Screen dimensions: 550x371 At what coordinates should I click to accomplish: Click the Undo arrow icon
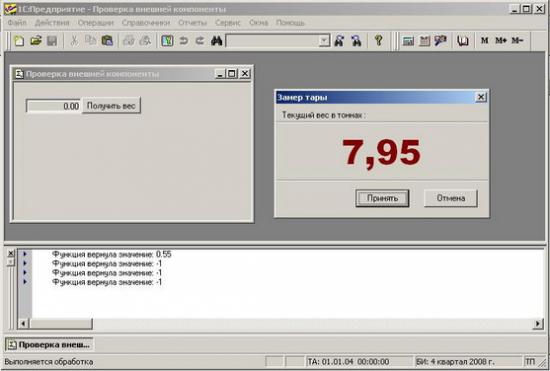click(183, 41)
